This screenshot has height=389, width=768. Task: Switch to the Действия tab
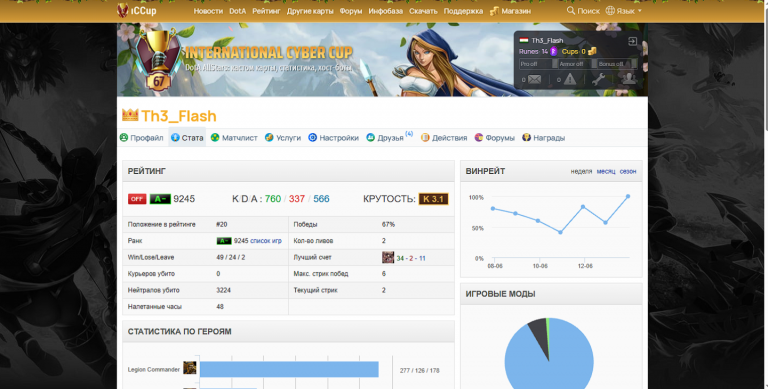(444, 138)
